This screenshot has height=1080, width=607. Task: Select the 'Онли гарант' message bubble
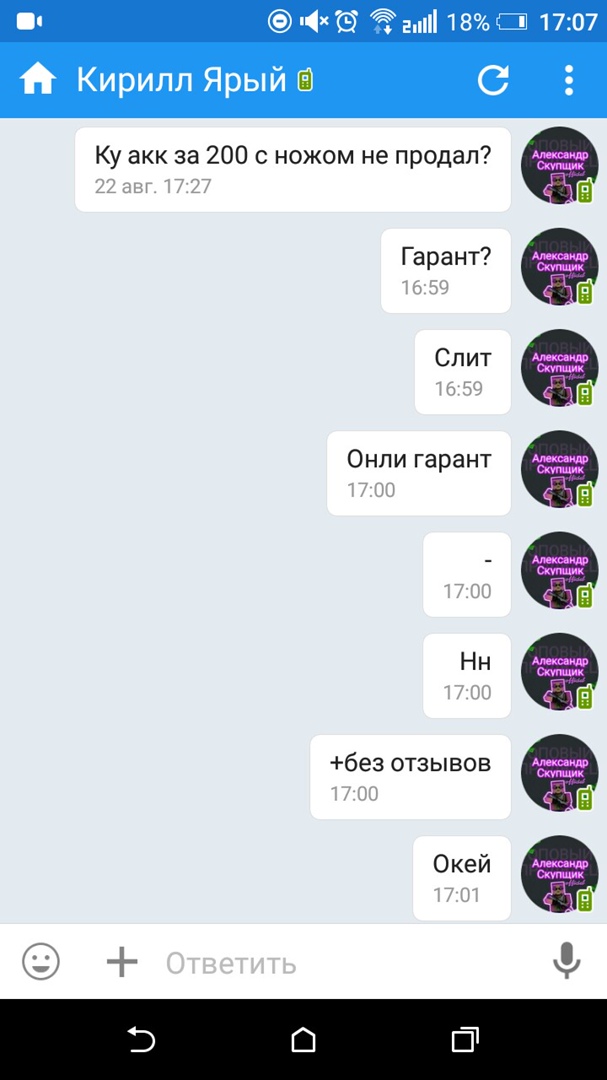419,473
